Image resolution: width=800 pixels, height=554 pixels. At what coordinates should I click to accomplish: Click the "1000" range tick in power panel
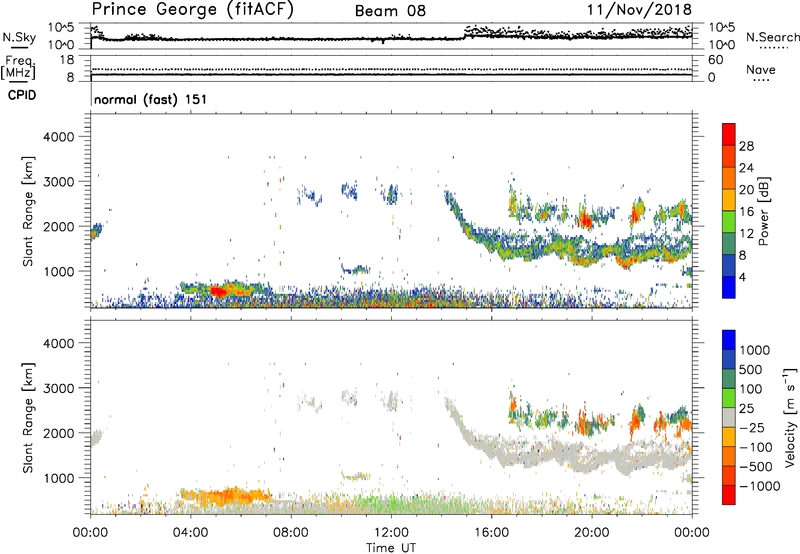pyautogui.click(x=59, y=271)
